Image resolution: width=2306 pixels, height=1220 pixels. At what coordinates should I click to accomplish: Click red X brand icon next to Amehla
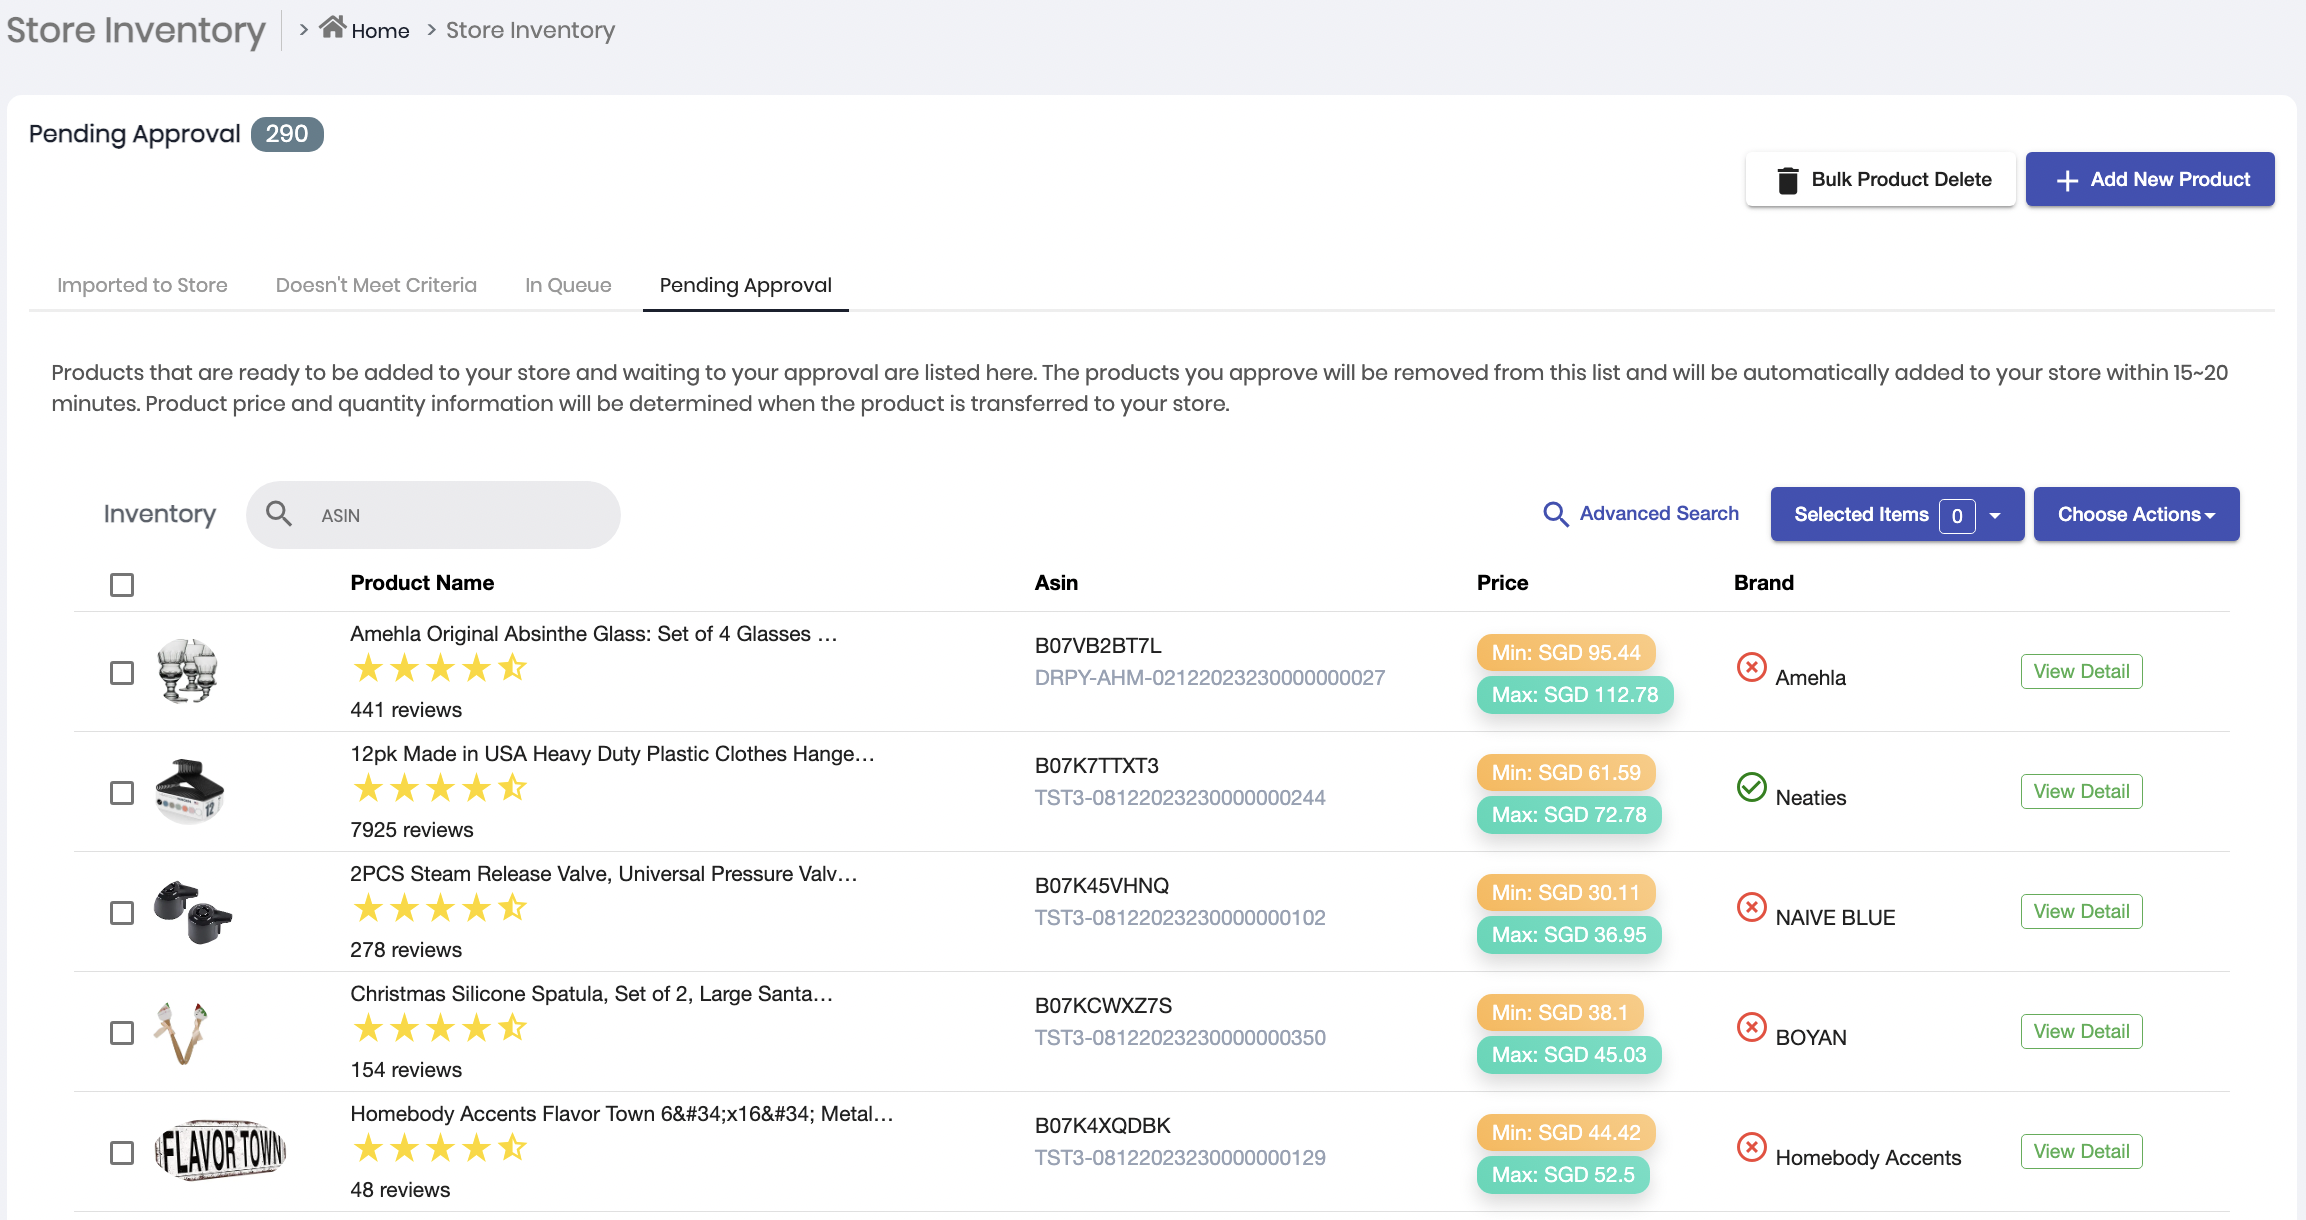click(1751, 667)
